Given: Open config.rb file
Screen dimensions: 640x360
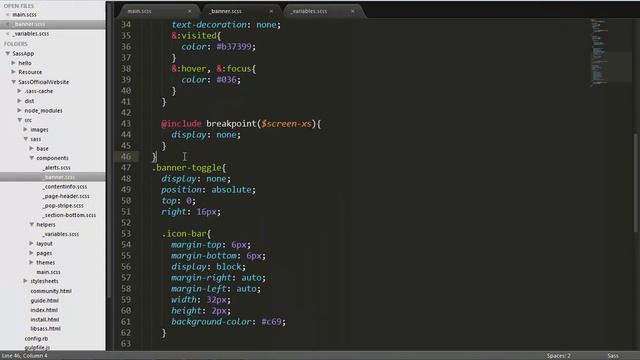Looking at the screenshot, I should click(36, 338).
